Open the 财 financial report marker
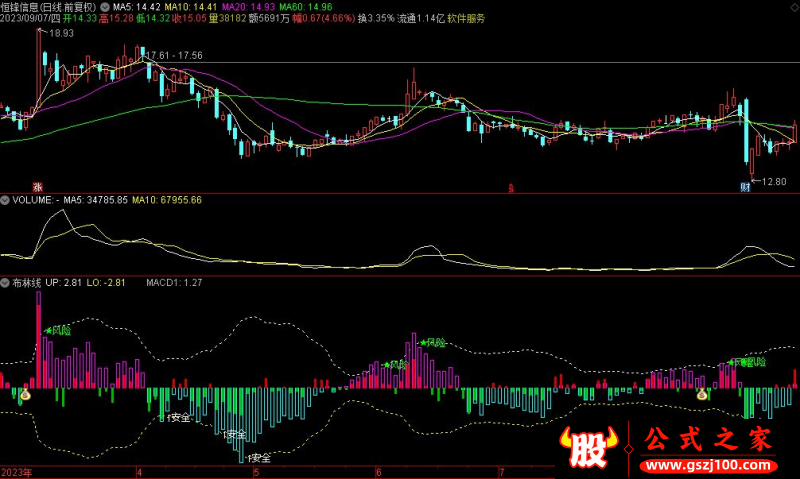Viewport: 800px width, 479px height. [x=745, y=187]
